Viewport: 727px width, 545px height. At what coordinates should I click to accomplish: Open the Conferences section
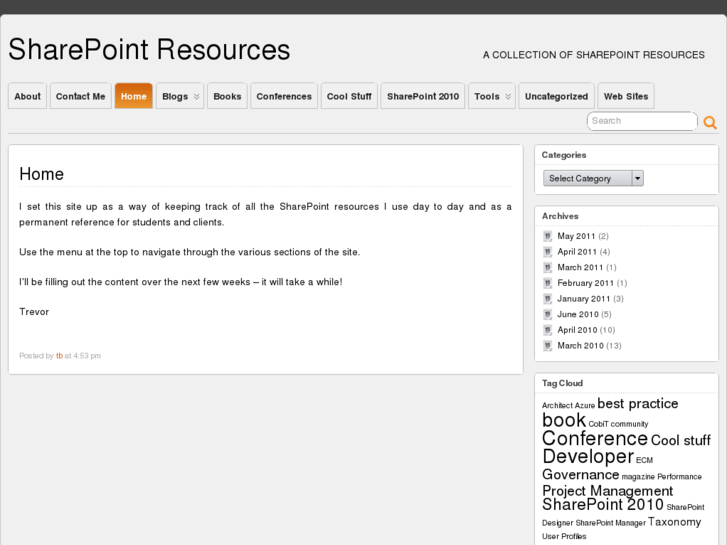284,96
